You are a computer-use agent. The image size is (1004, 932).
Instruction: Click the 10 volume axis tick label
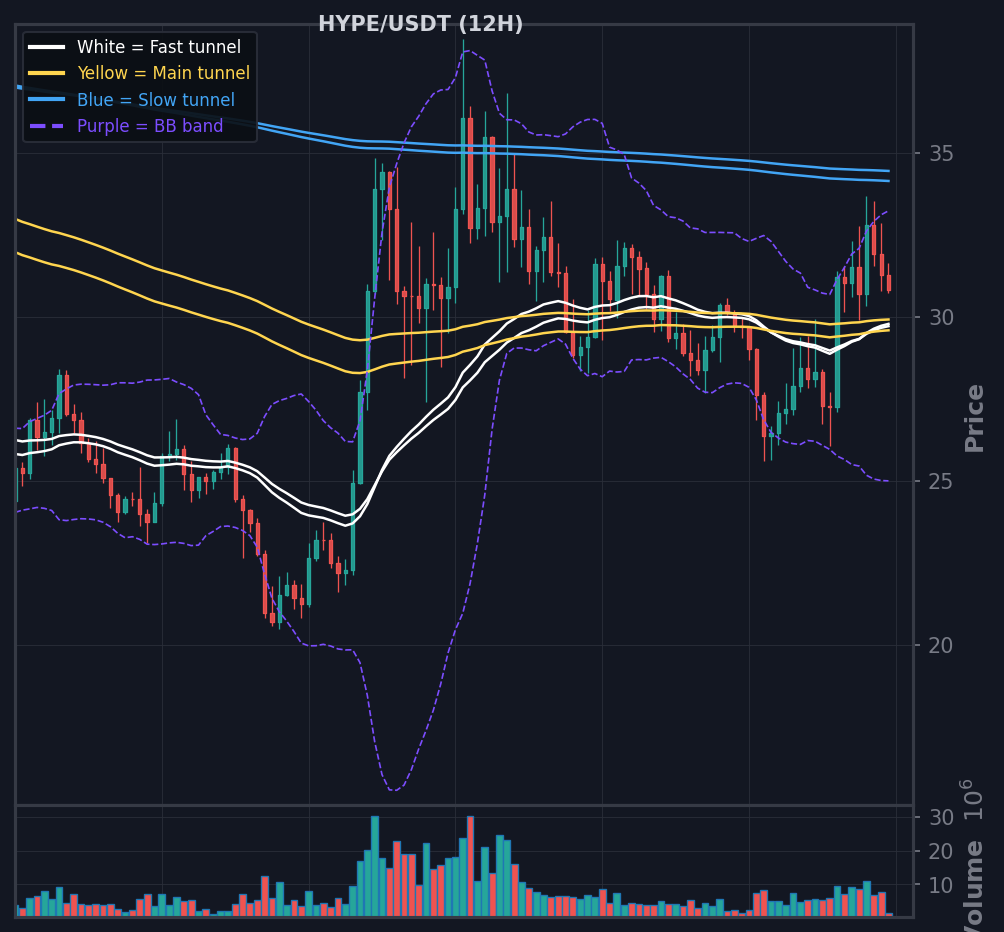point(941,885)
